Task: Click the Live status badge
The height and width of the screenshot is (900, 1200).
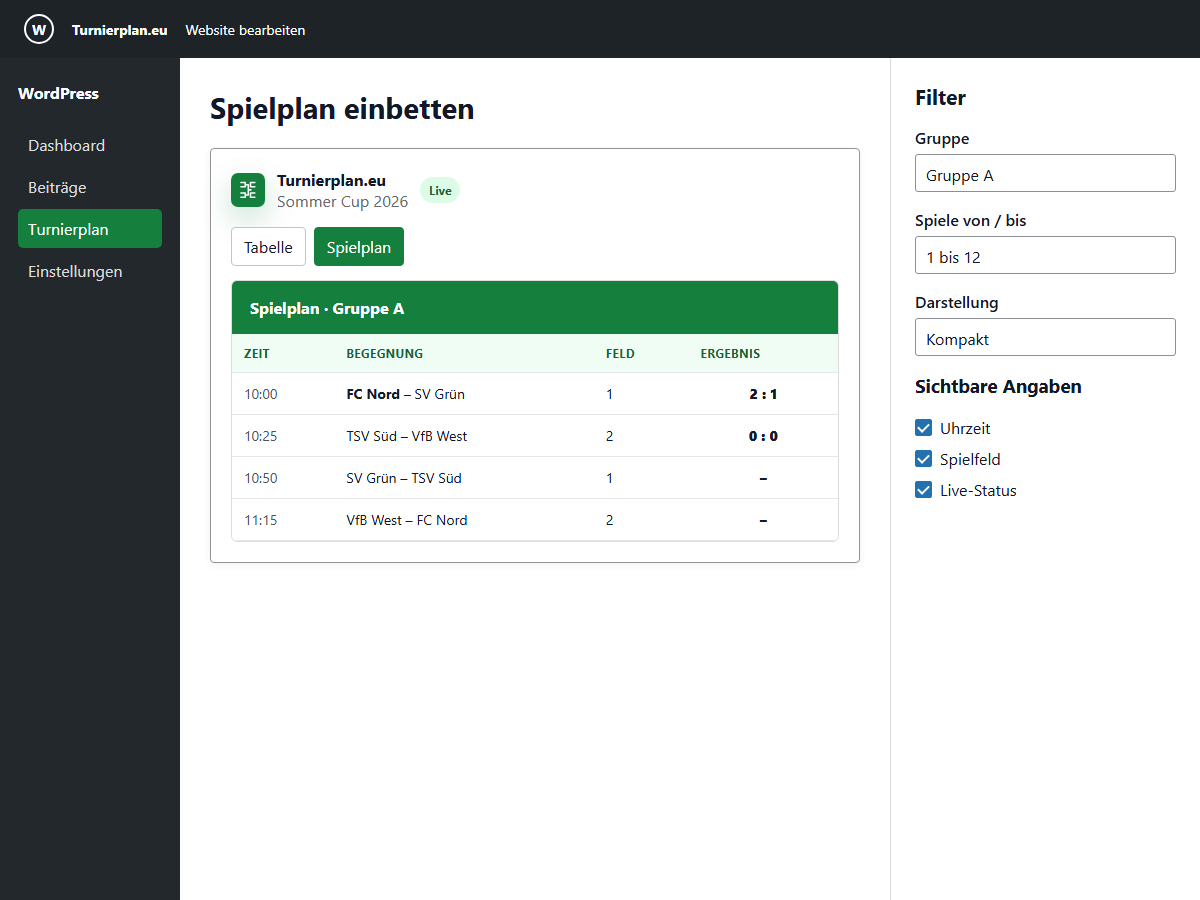Action: point(440,190)
